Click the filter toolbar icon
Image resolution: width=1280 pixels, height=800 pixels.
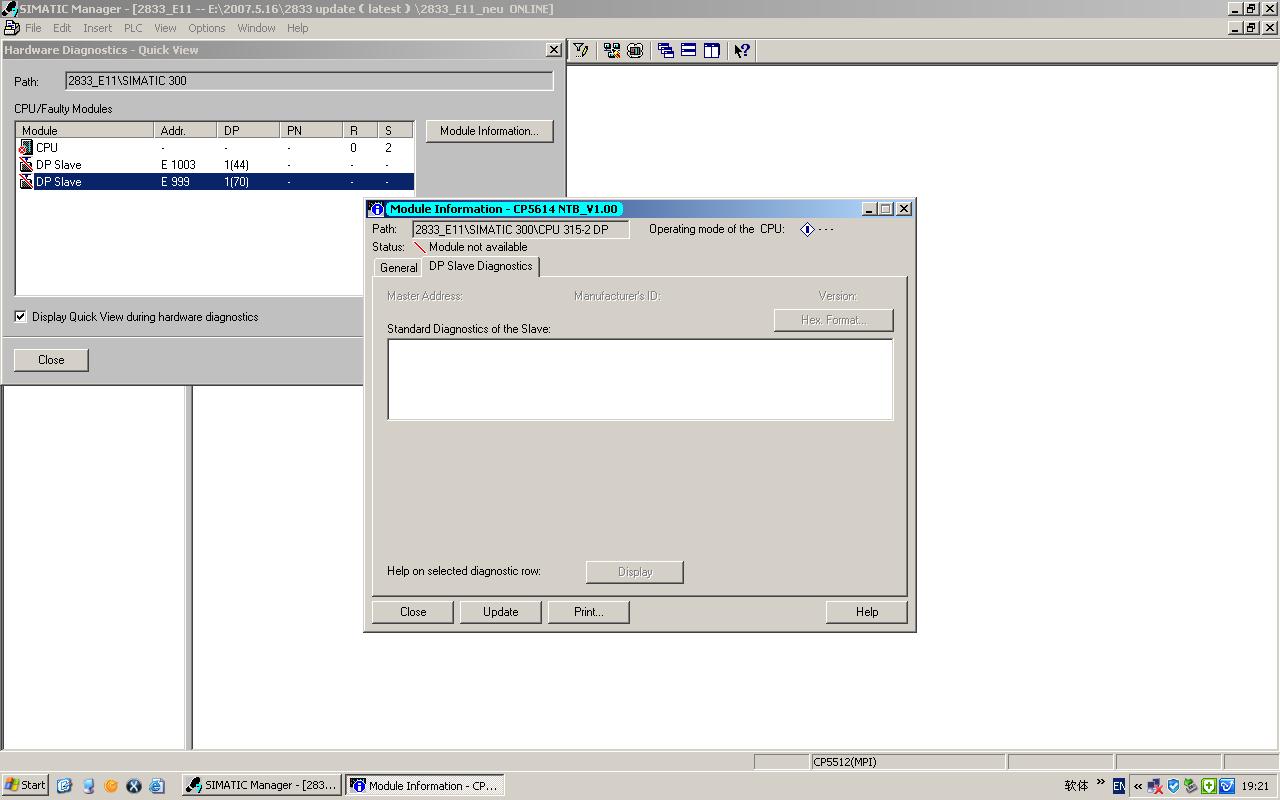click(581, 51)
